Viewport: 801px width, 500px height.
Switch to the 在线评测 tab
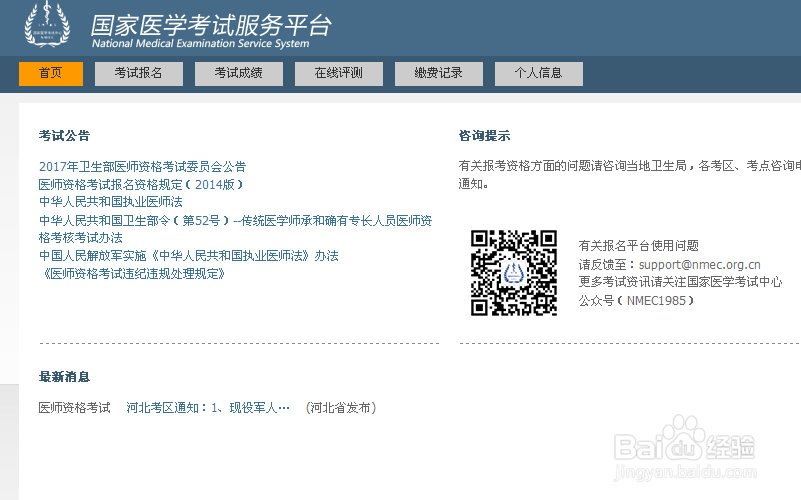coord(339,74)
